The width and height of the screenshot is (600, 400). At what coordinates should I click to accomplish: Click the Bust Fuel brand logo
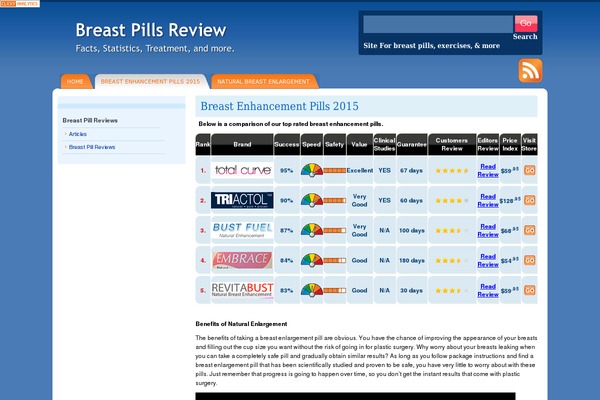[x=242, y=230]
